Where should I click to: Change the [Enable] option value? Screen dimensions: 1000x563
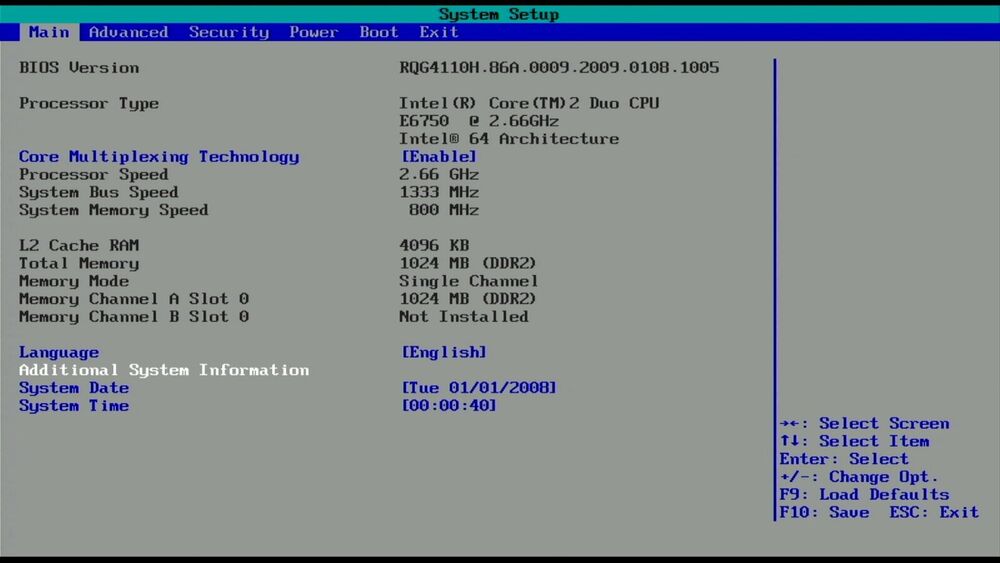pos(439,157)
